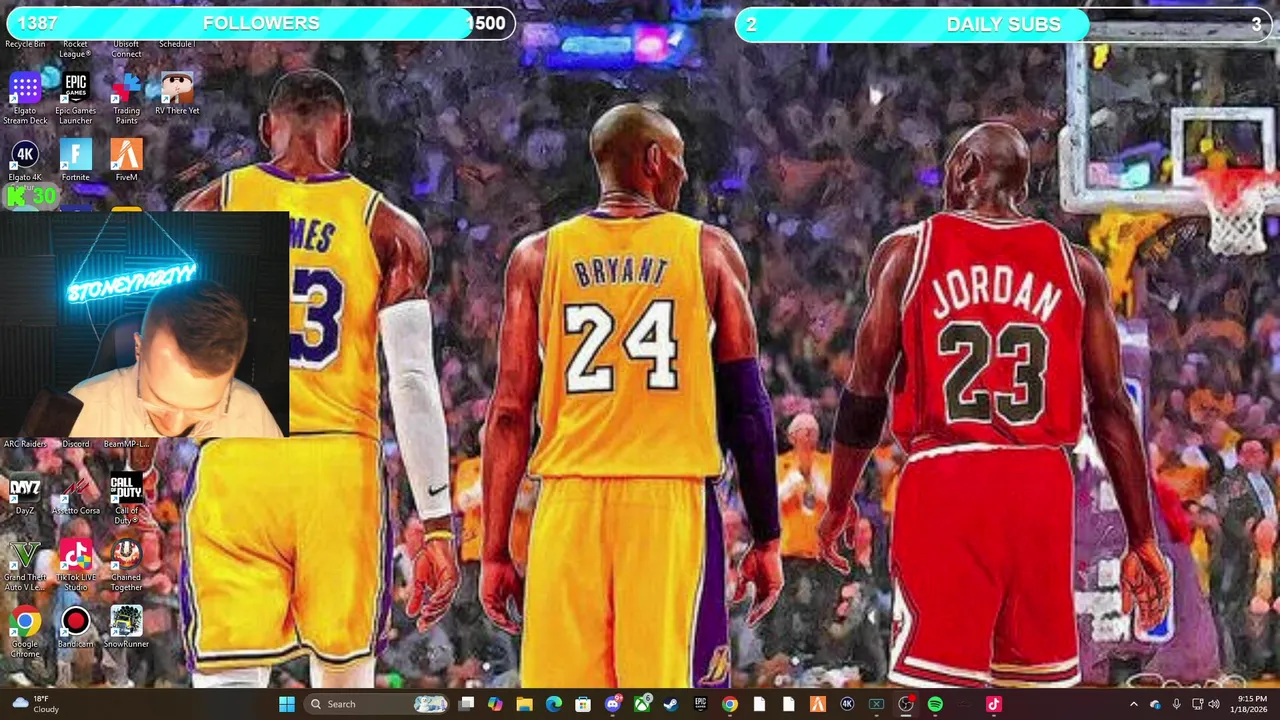Select the RV There Yet game shortcut

pyautogui.click(x=177, y=94)
